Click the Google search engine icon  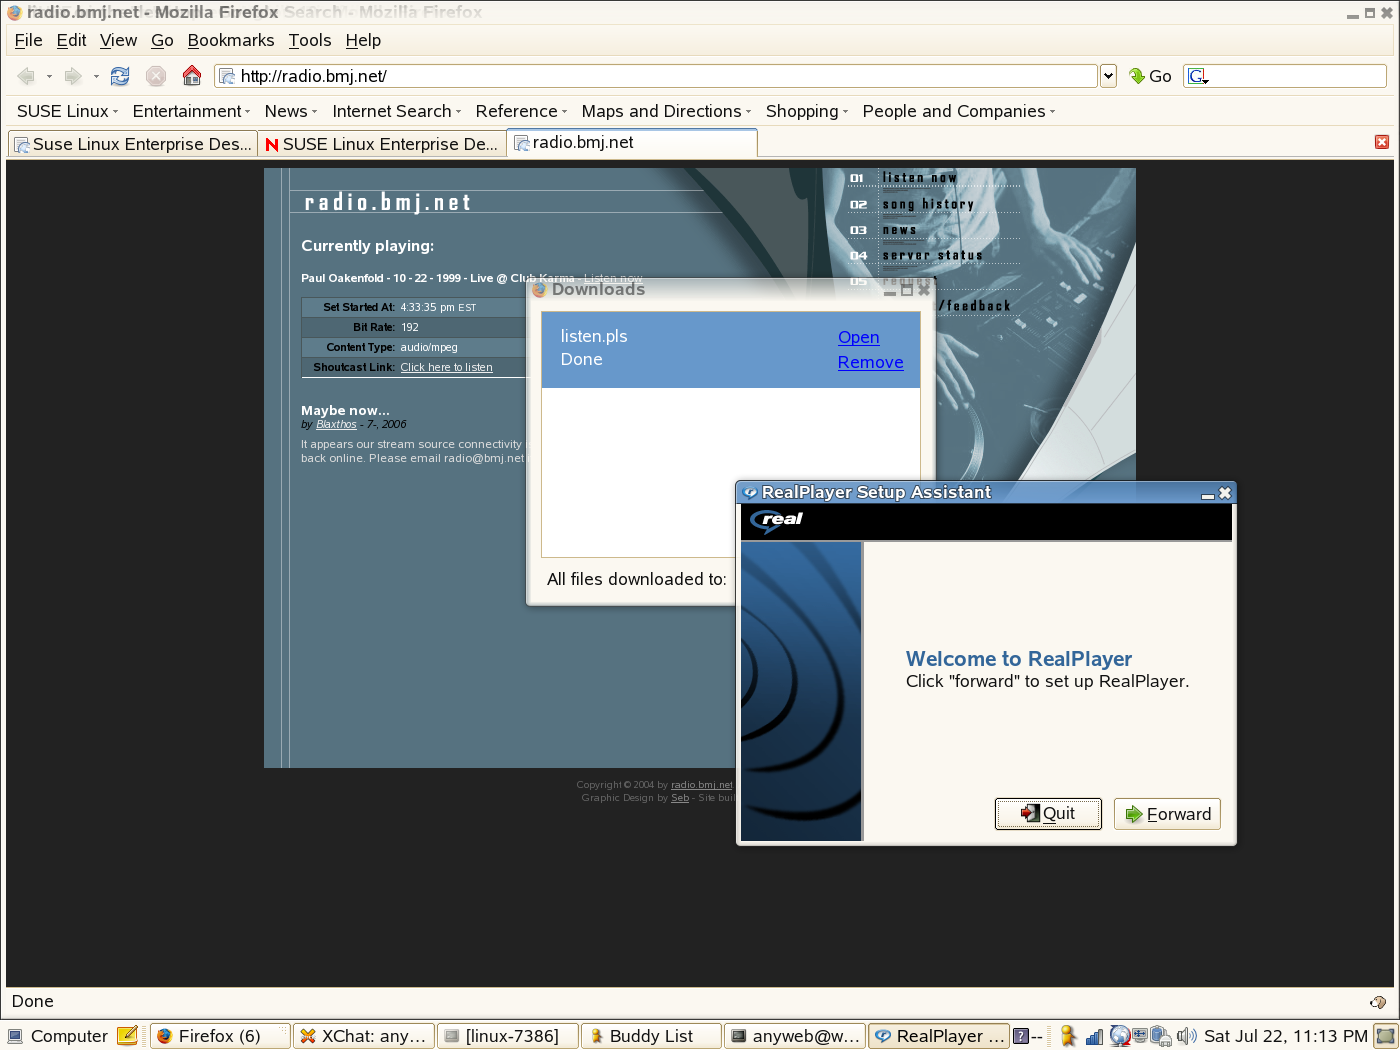pyautogui.click(x=1198, y=76)
